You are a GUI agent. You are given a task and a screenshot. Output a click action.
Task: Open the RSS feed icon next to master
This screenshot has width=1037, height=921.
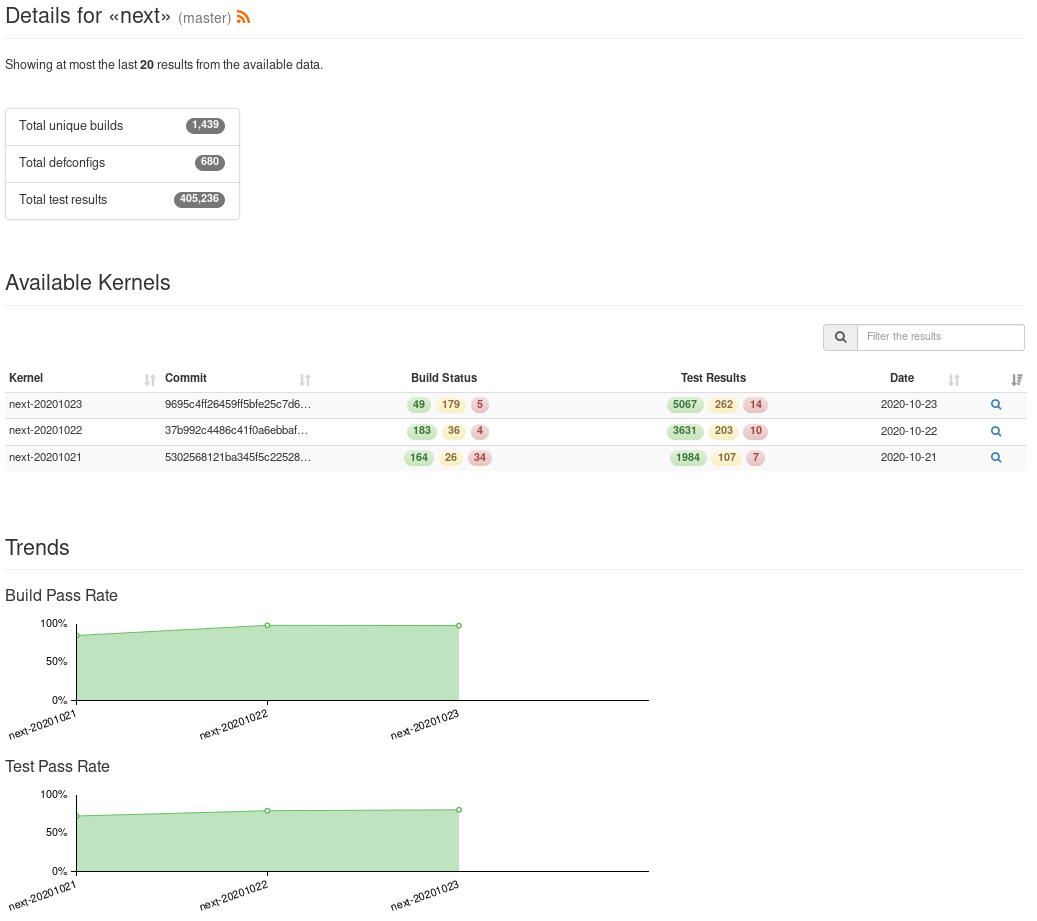(243, 18)
